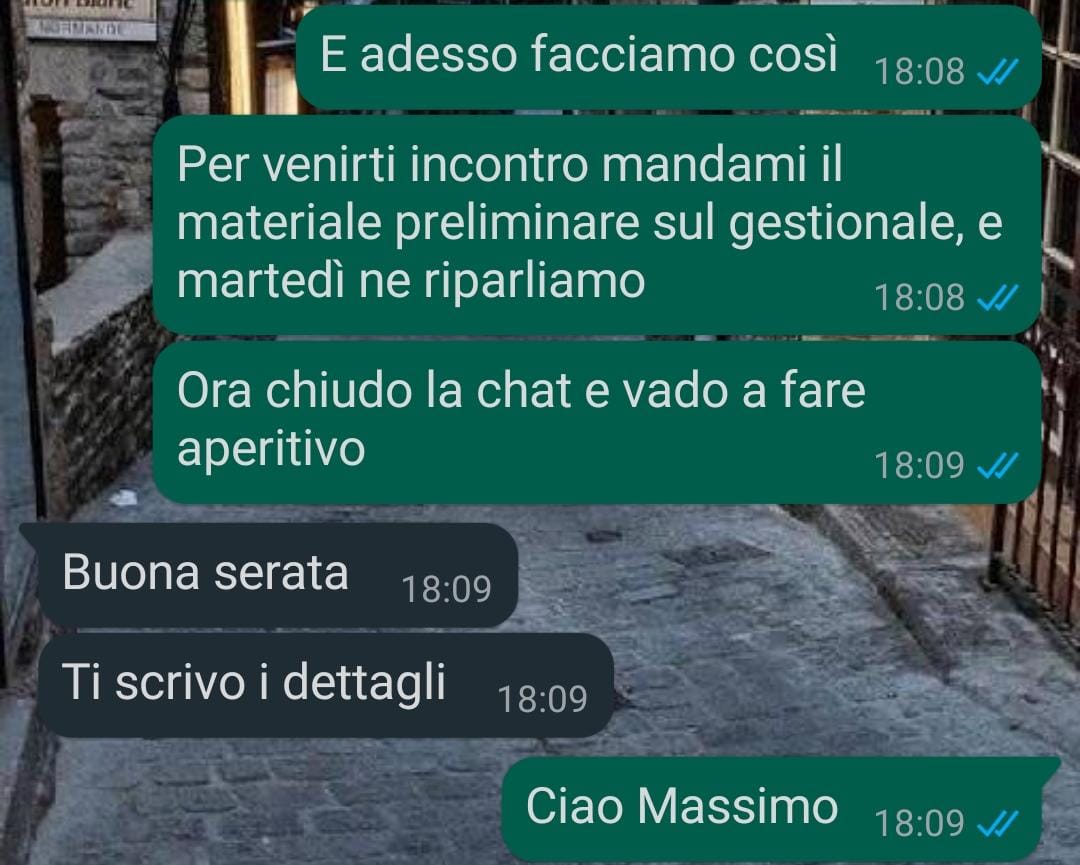1080x865 pixels.
Task: Select the 'Ciao Massimo' sent message
Action: (x=781, y=809)
